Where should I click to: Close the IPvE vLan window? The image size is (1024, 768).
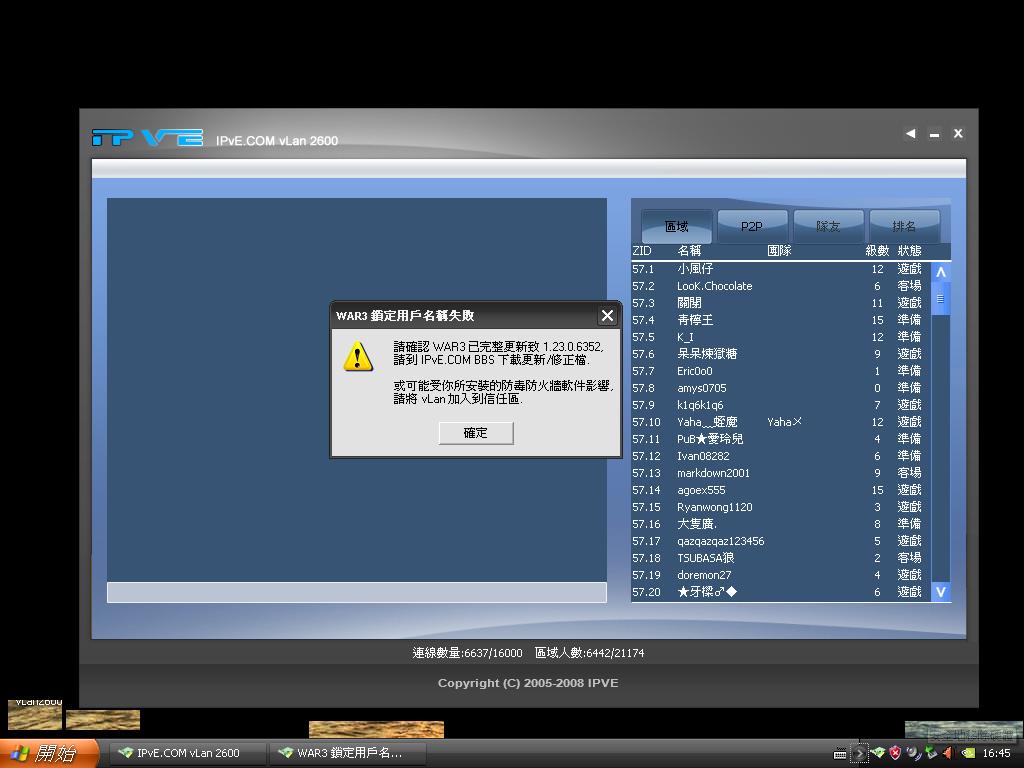point(958,133)
